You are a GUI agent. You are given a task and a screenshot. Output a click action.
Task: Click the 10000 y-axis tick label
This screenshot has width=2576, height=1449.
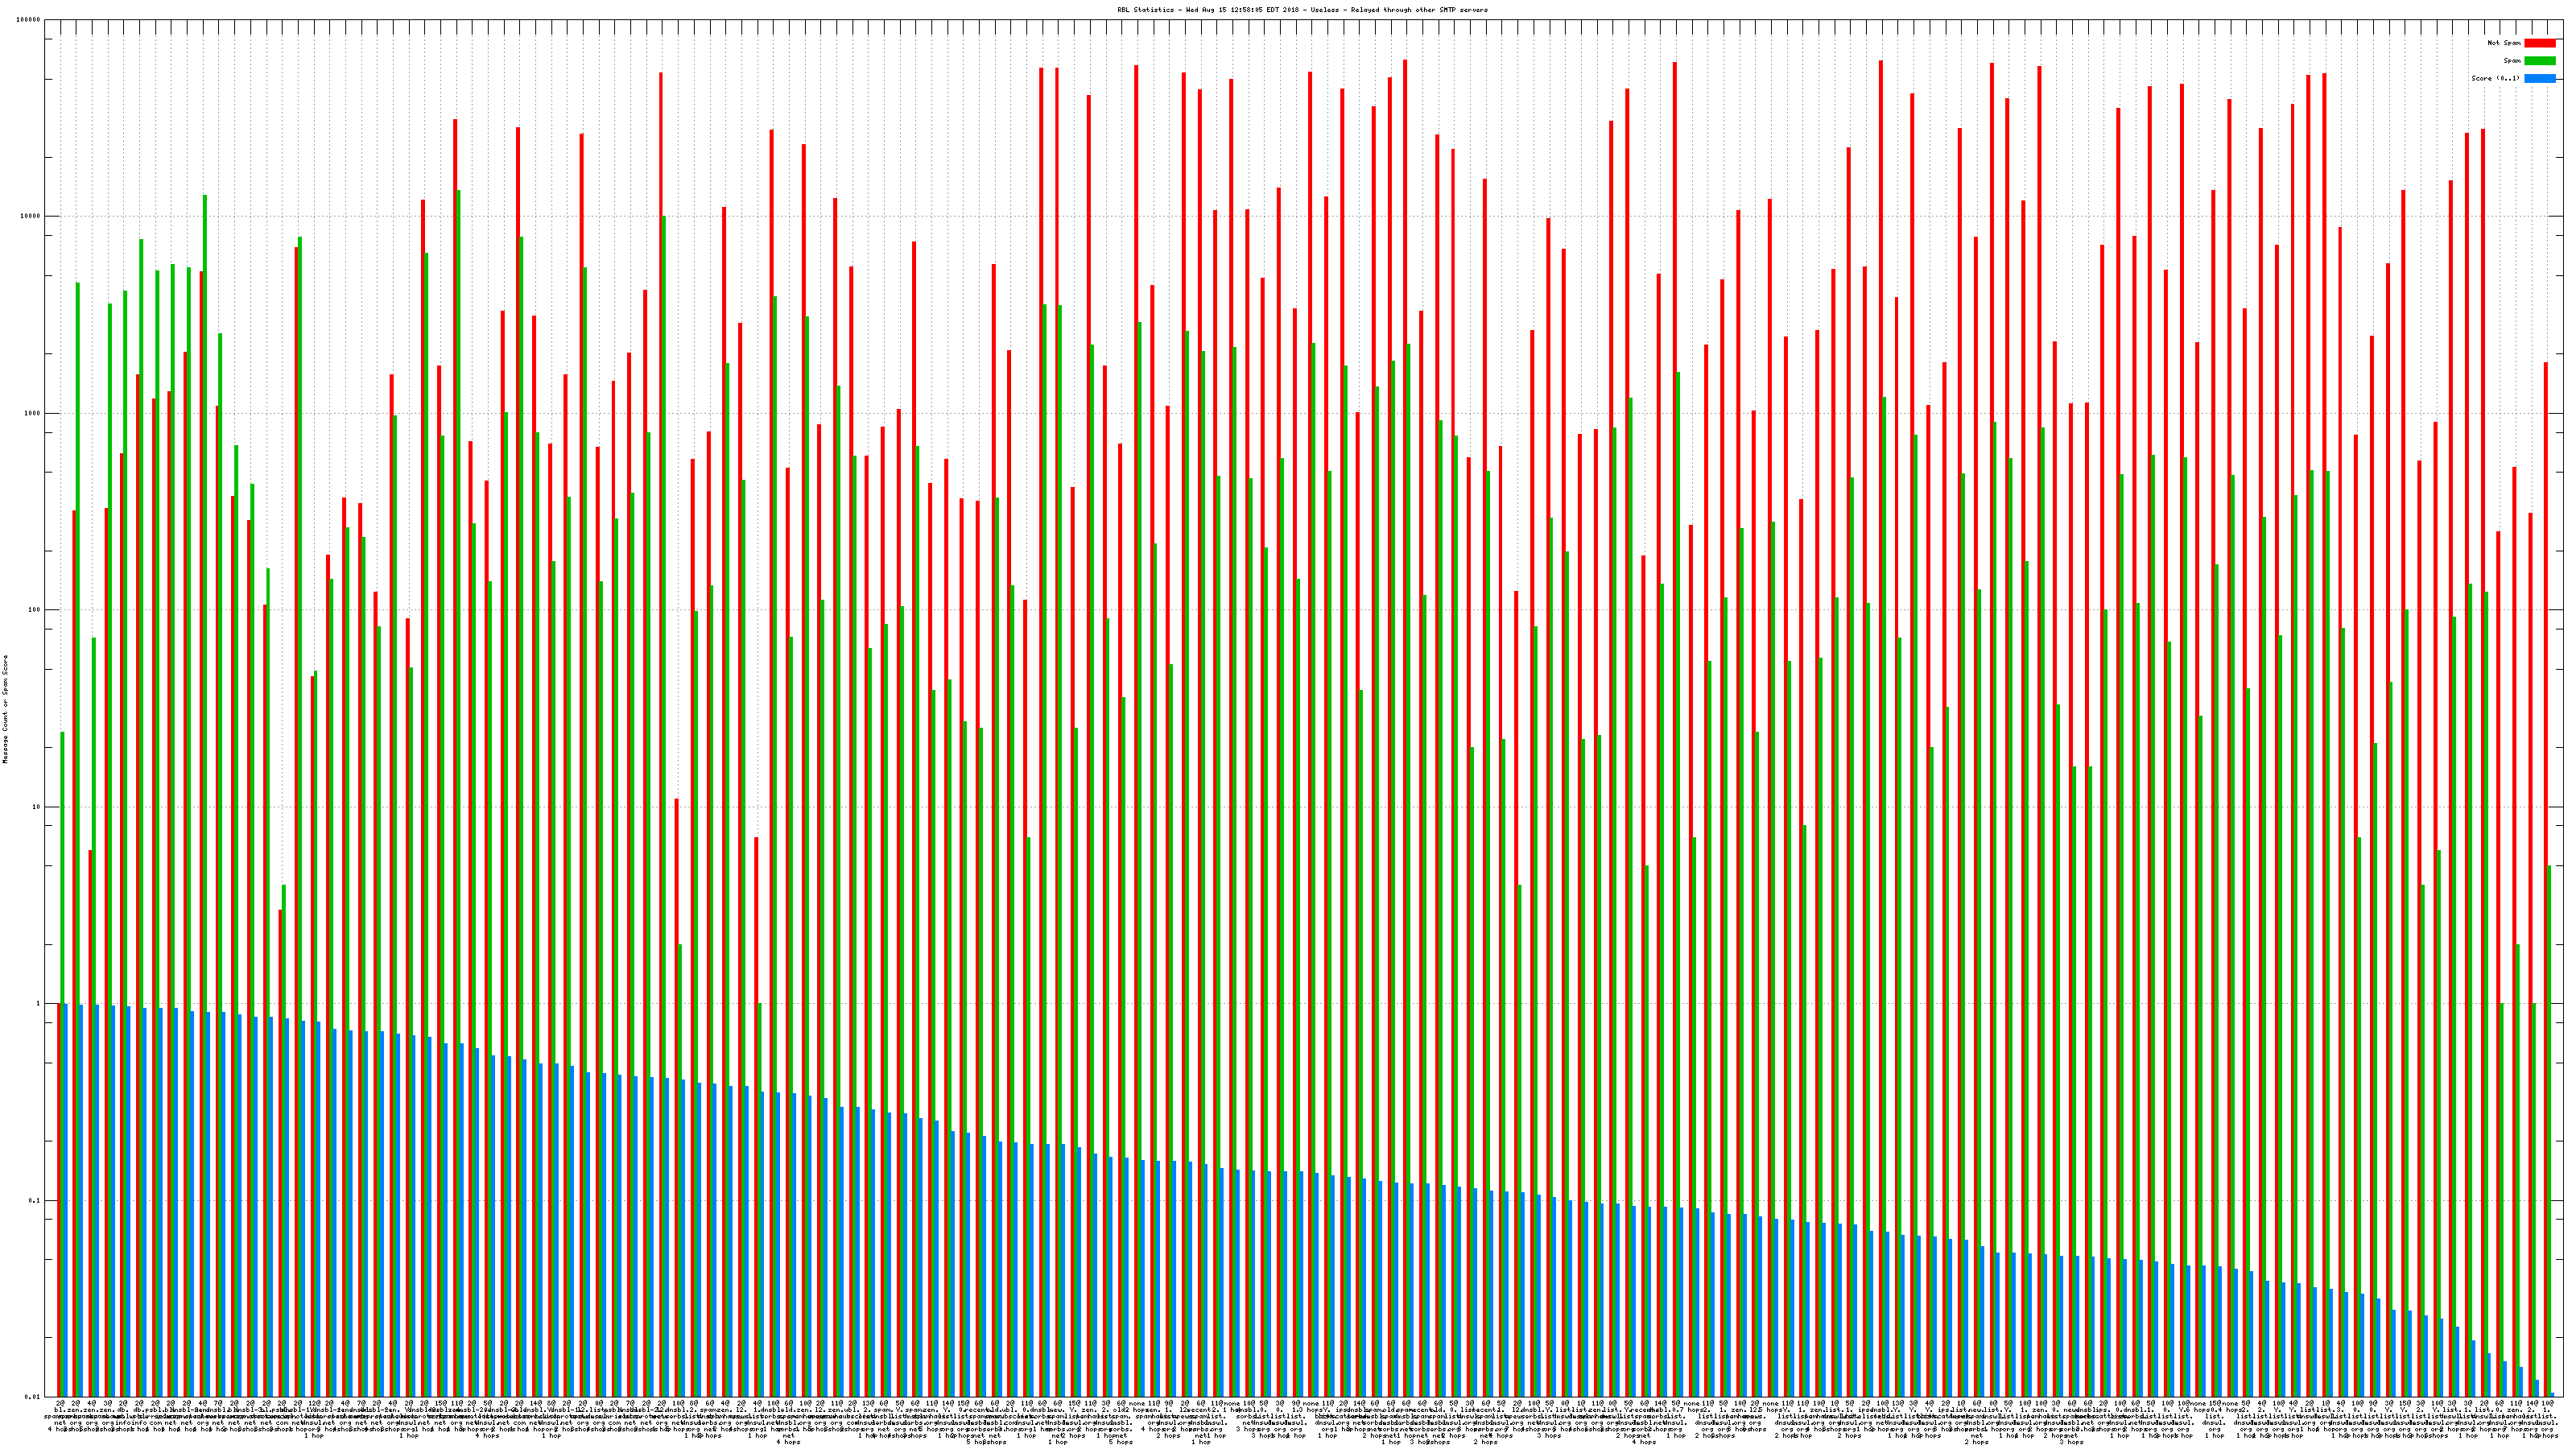[x=31, y=216]
